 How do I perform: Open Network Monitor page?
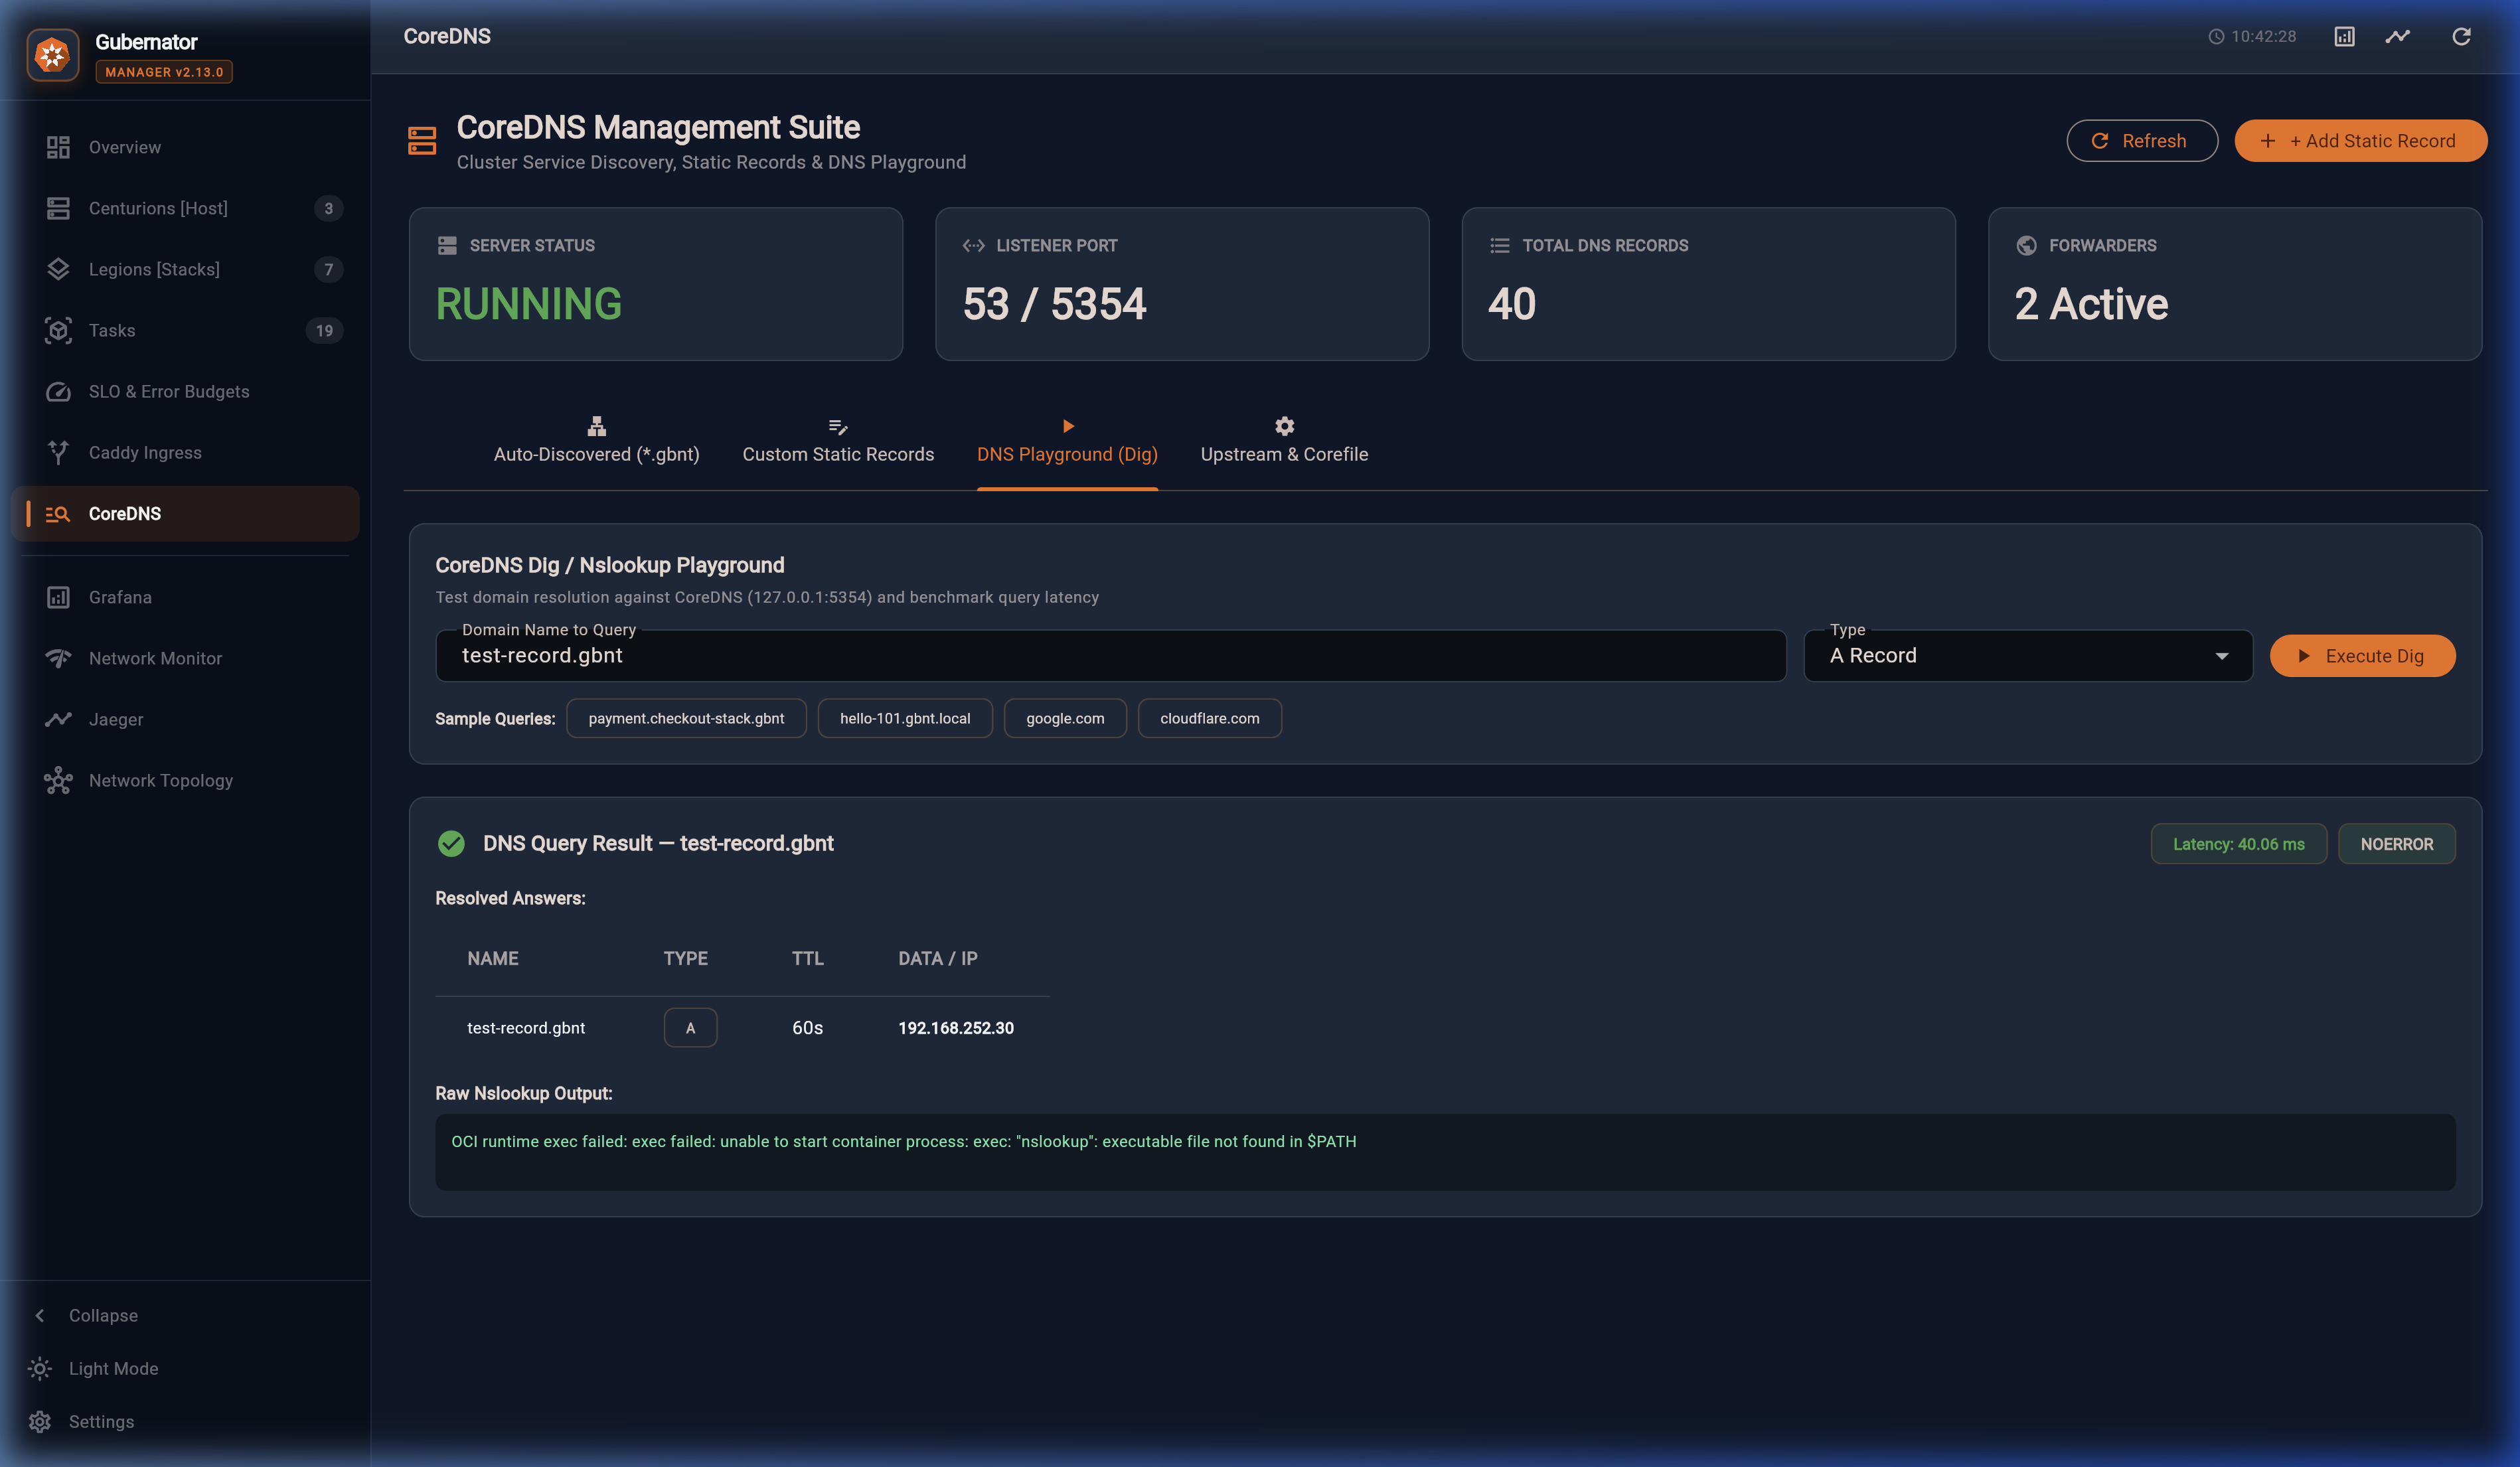pyautogui.click(x=185, y=658)
